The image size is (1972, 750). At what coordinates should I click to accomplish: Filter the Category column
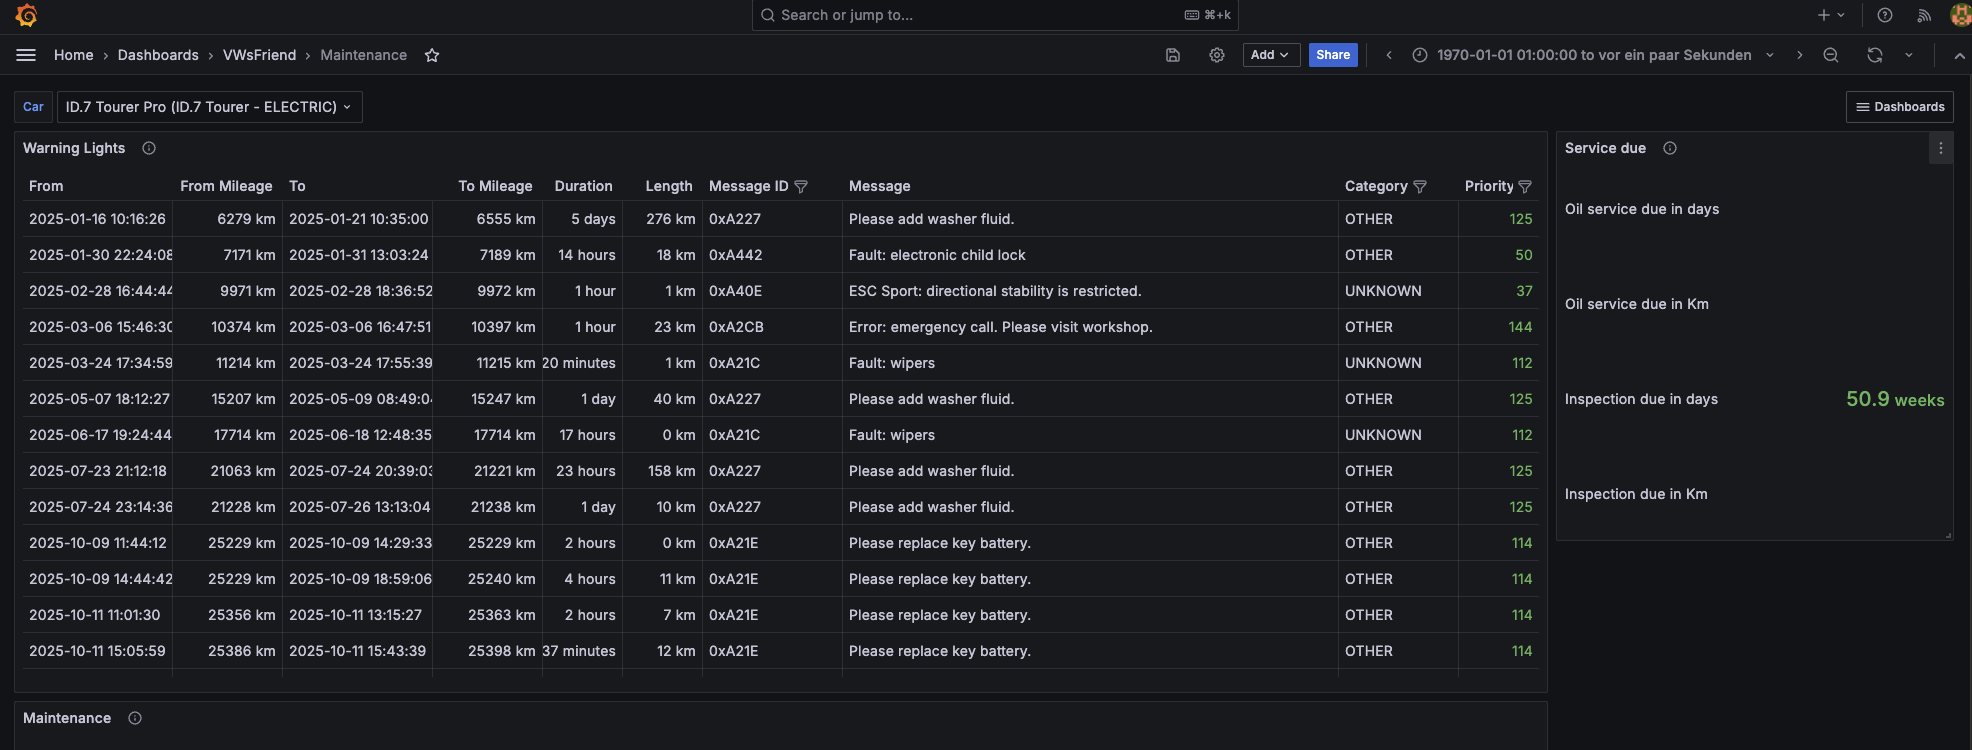tap(1420, 187)
